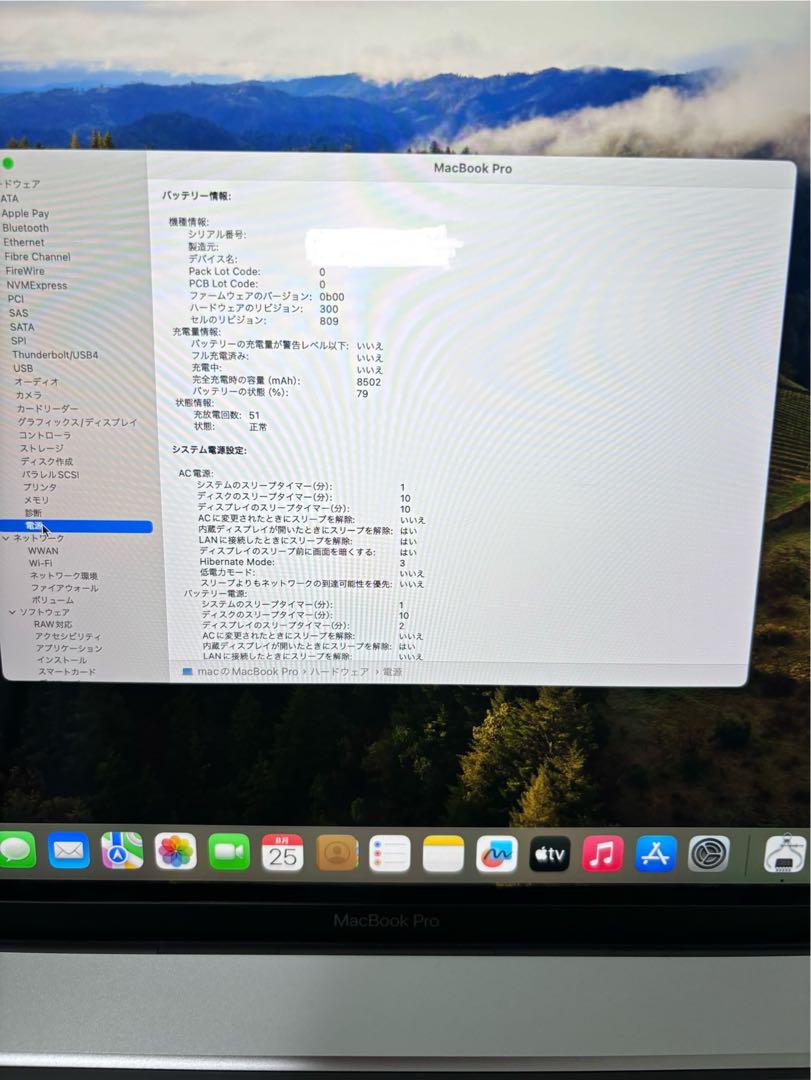Select カードリーダー in the sidebar
Image resolution: width=811 pixels, height=1080 pixels.
pos(48,408)
